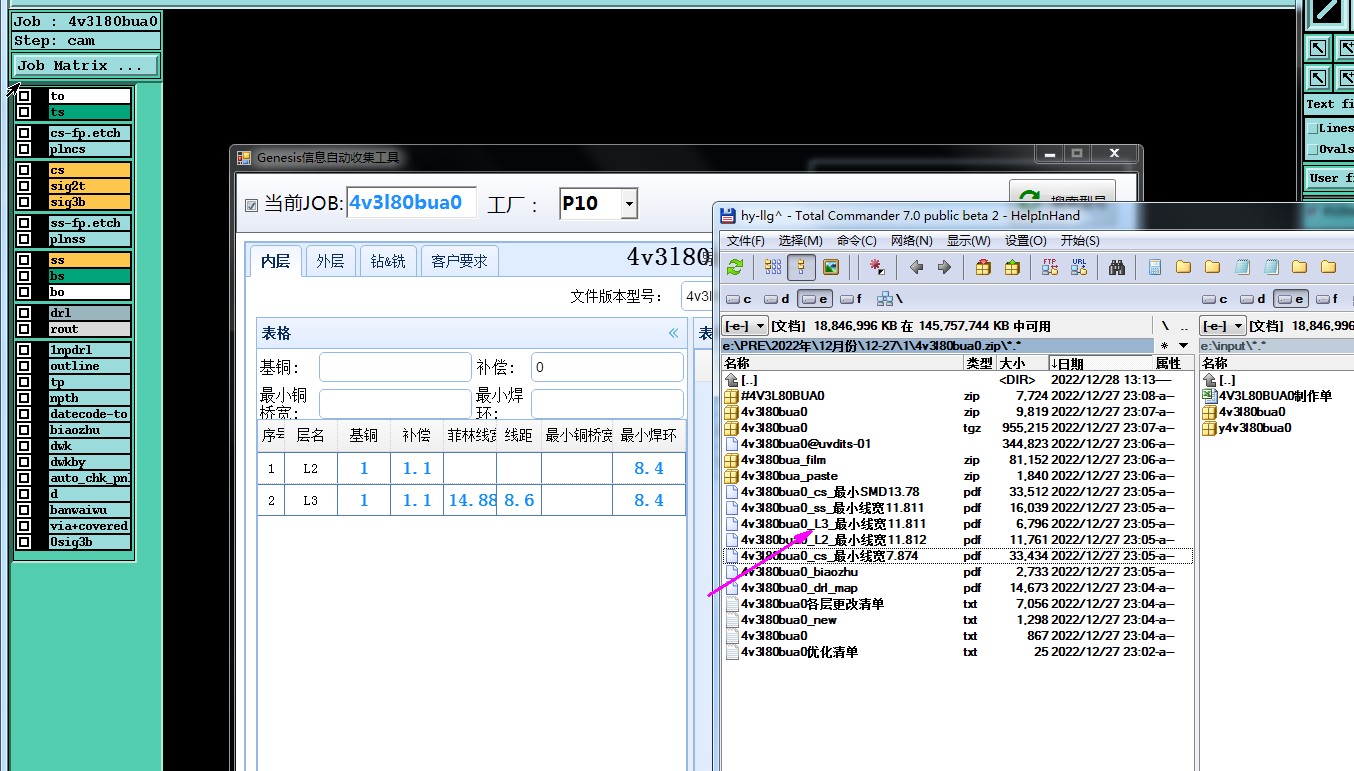
Task: Open right panel drive [-e-] dropdown
Action: [1224, 326]
